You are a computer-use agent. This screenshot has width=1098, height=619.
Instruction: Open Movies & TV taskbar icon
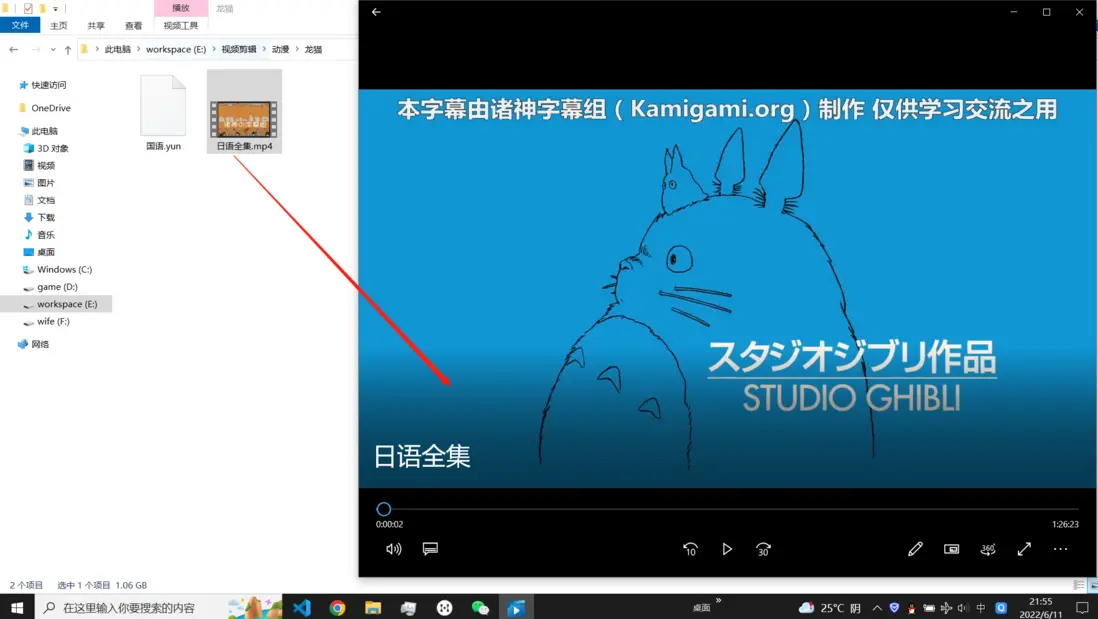point(515,608)
